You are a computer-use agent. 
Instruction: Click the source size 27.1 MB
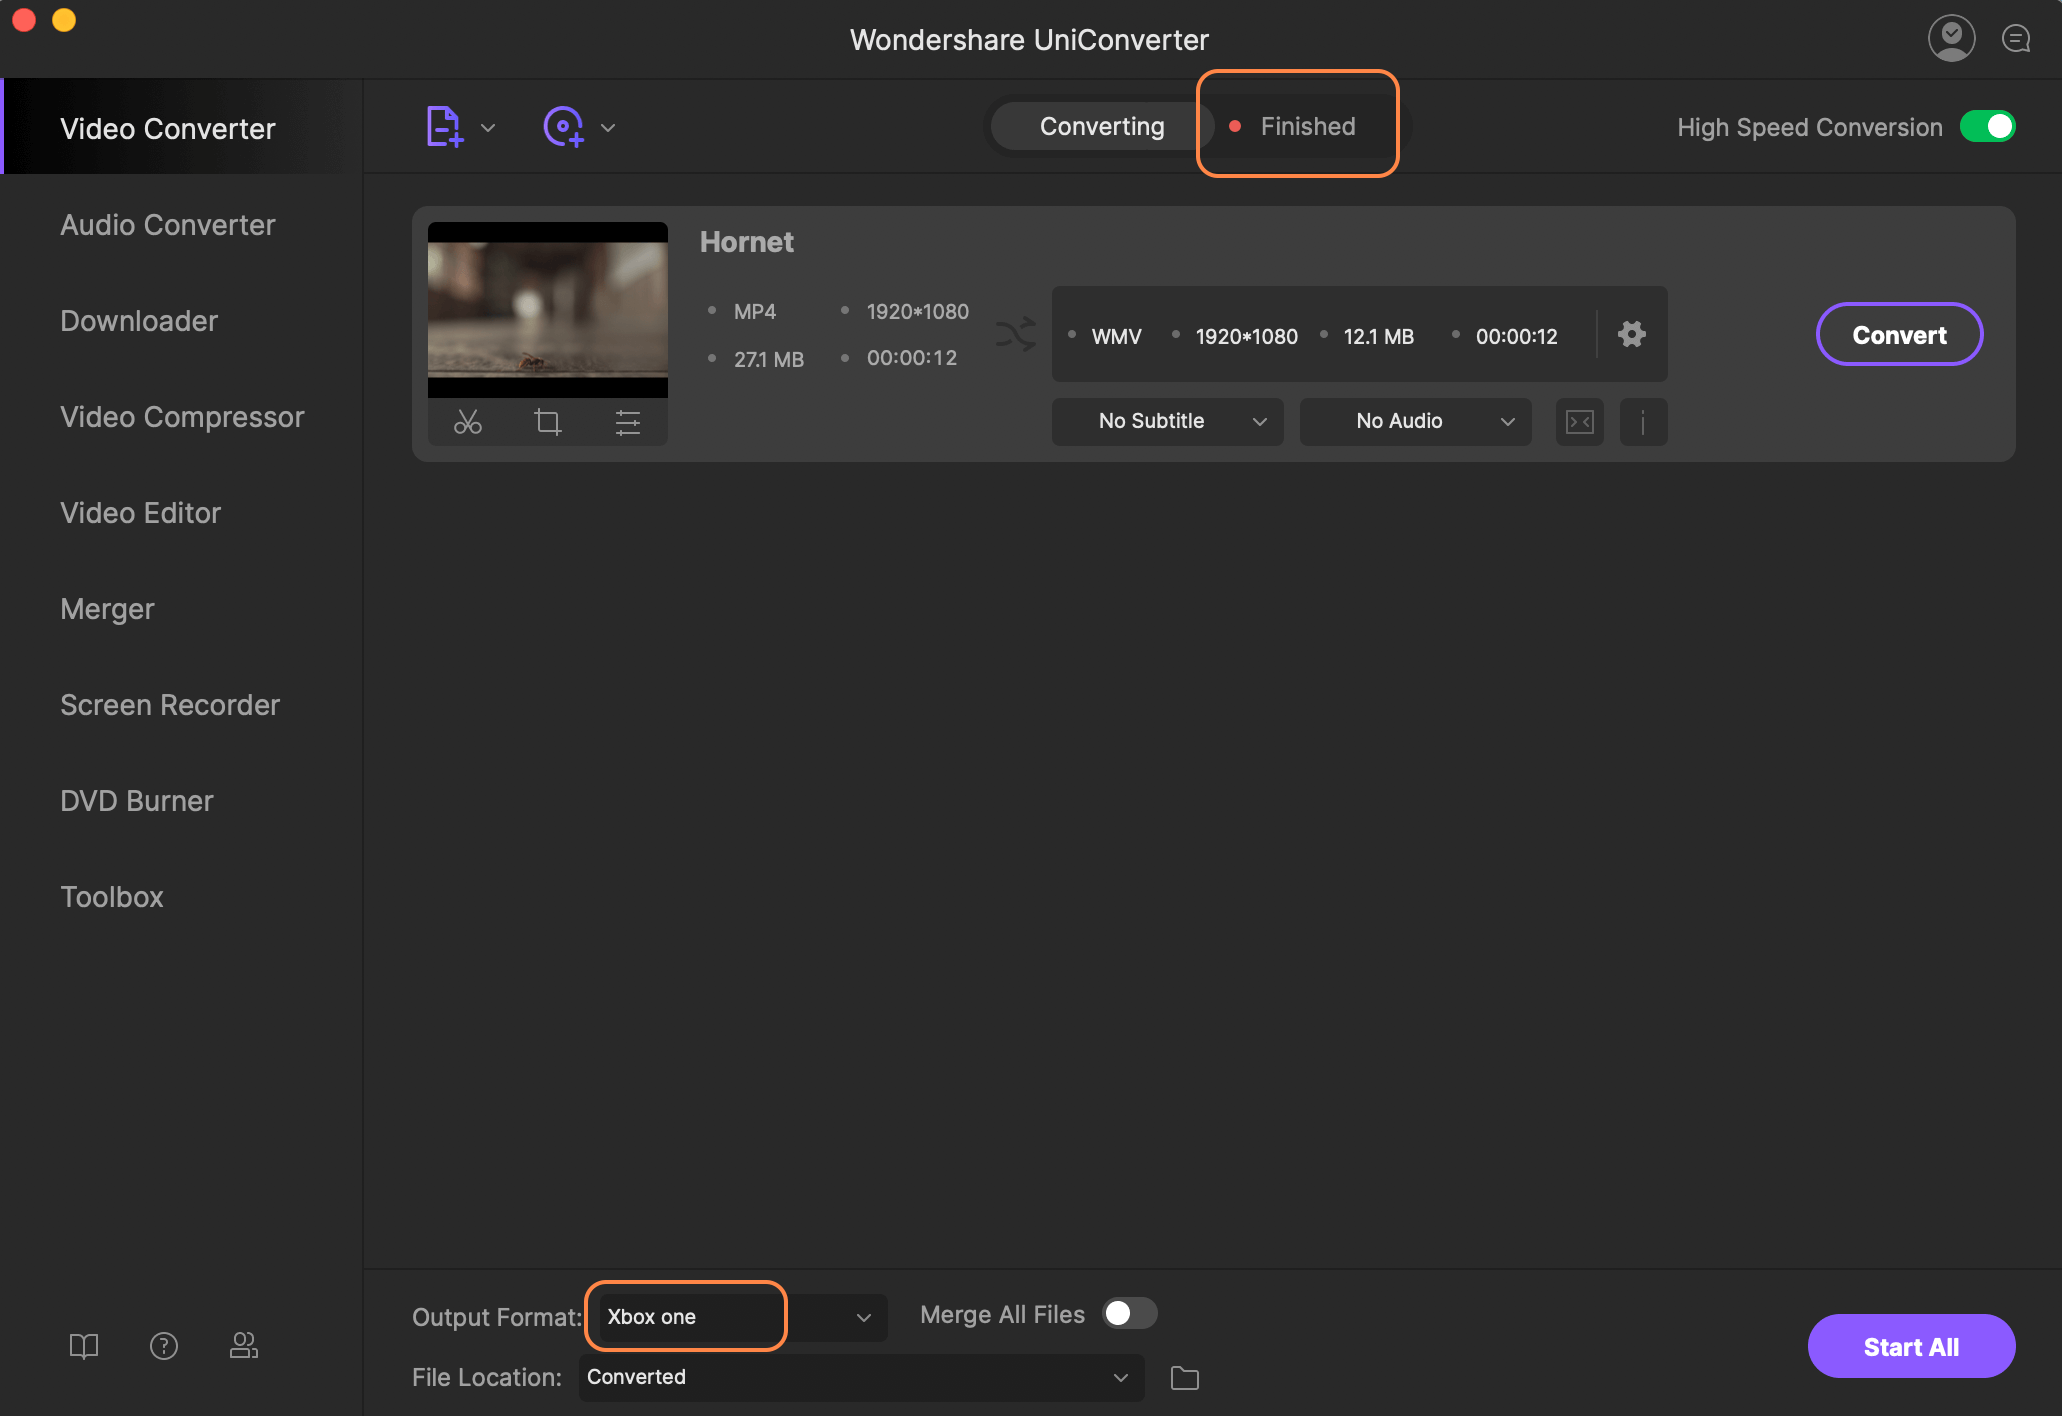point(768,358)
